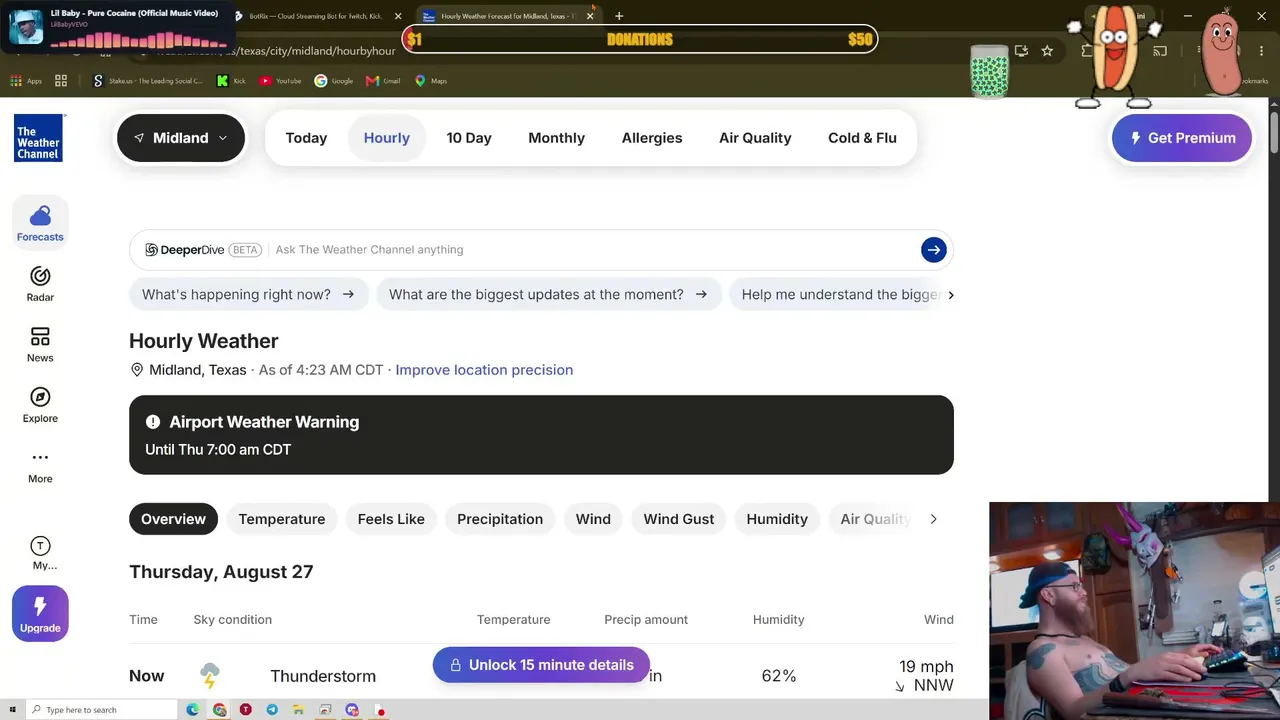Launch Microsoft Edge from the taskbar

click(x=192, y=710)
